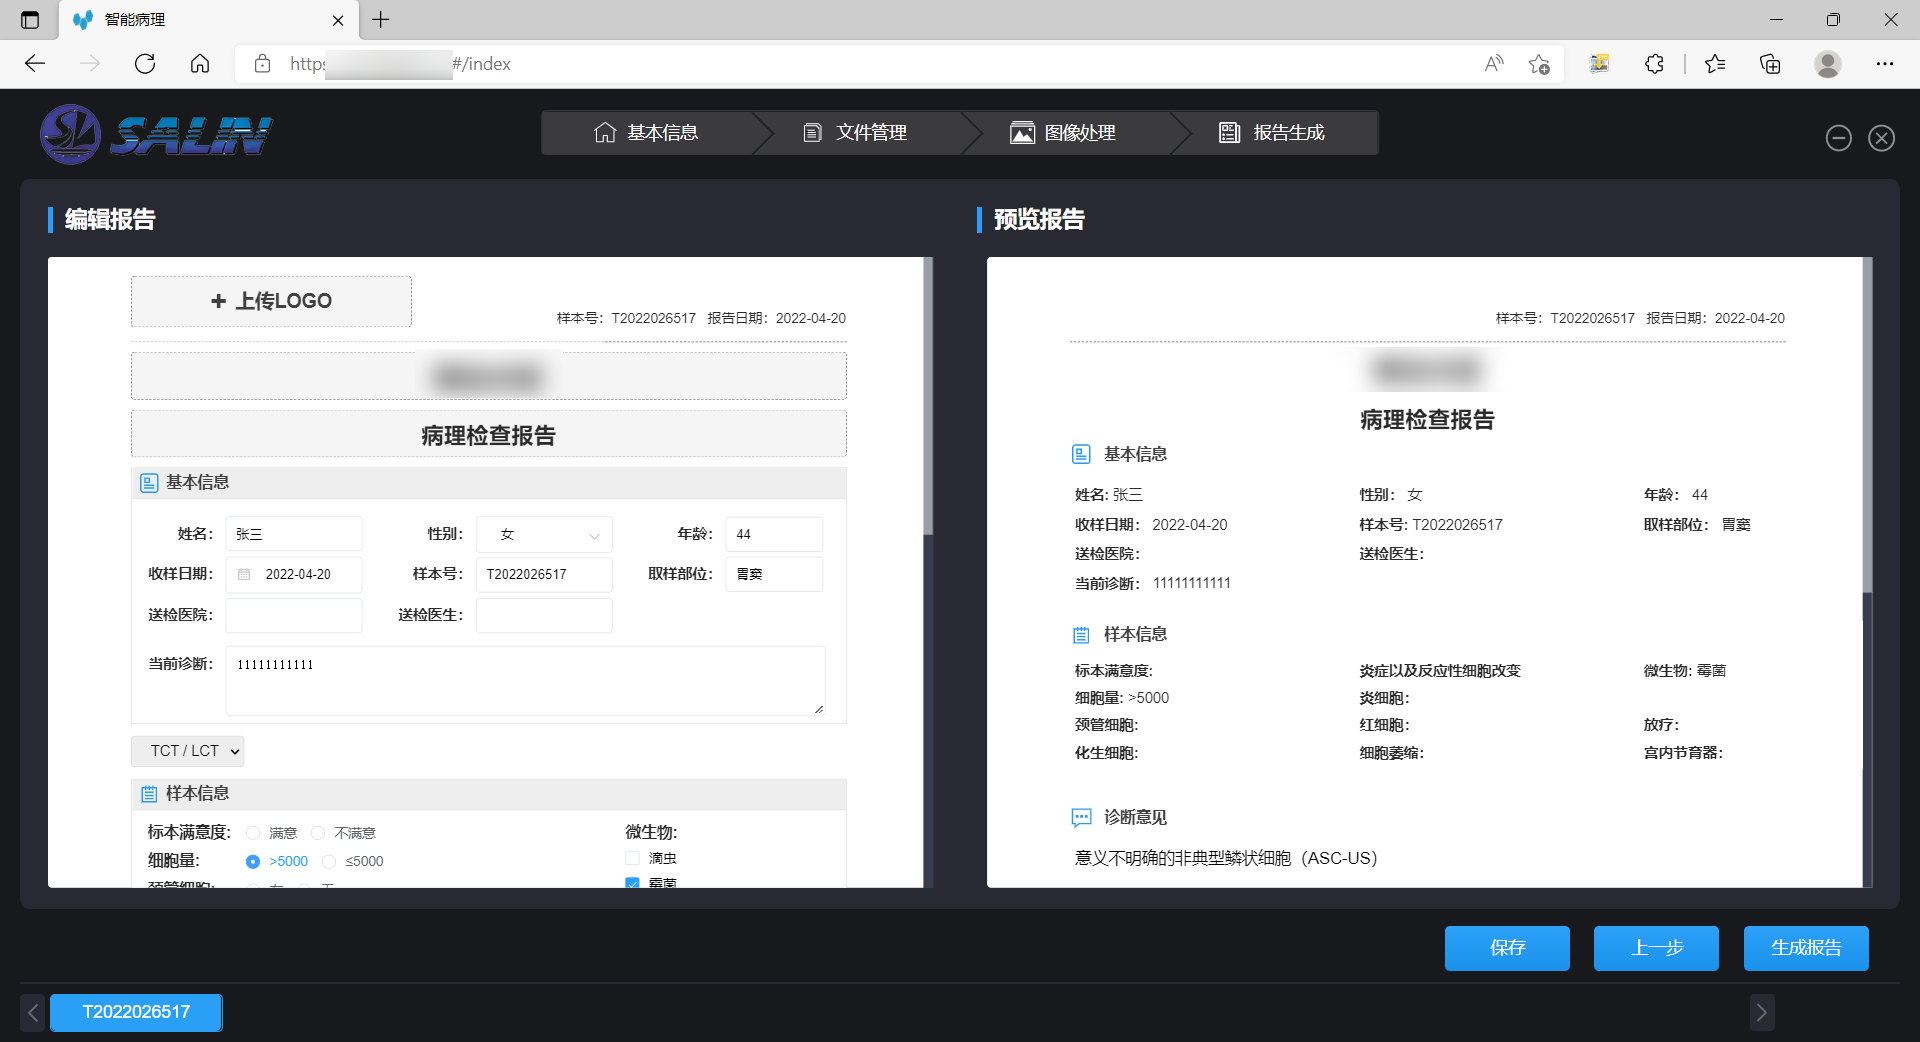This screenshot has width=1920, height=1042.
Task: Open the 基本信息 step tab
Action: 646,133
